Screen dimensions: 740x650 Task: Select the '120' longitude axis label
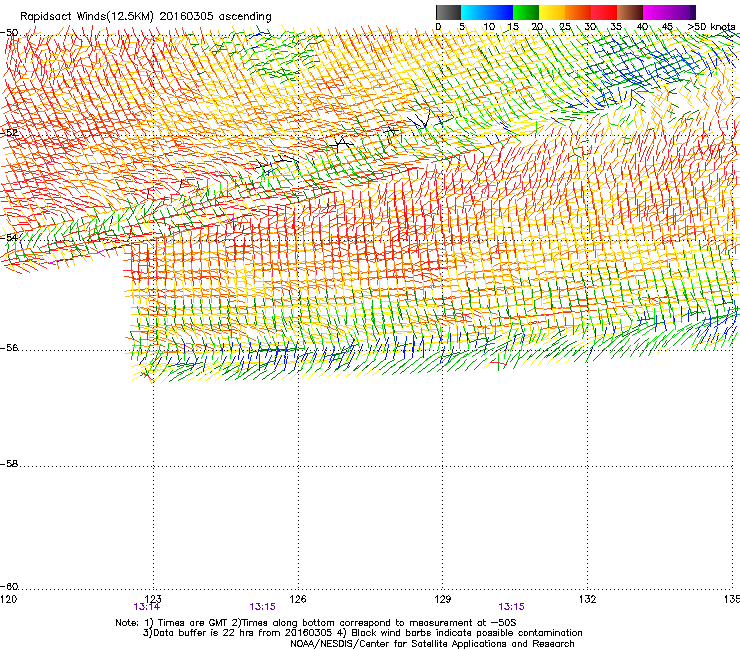8,599
